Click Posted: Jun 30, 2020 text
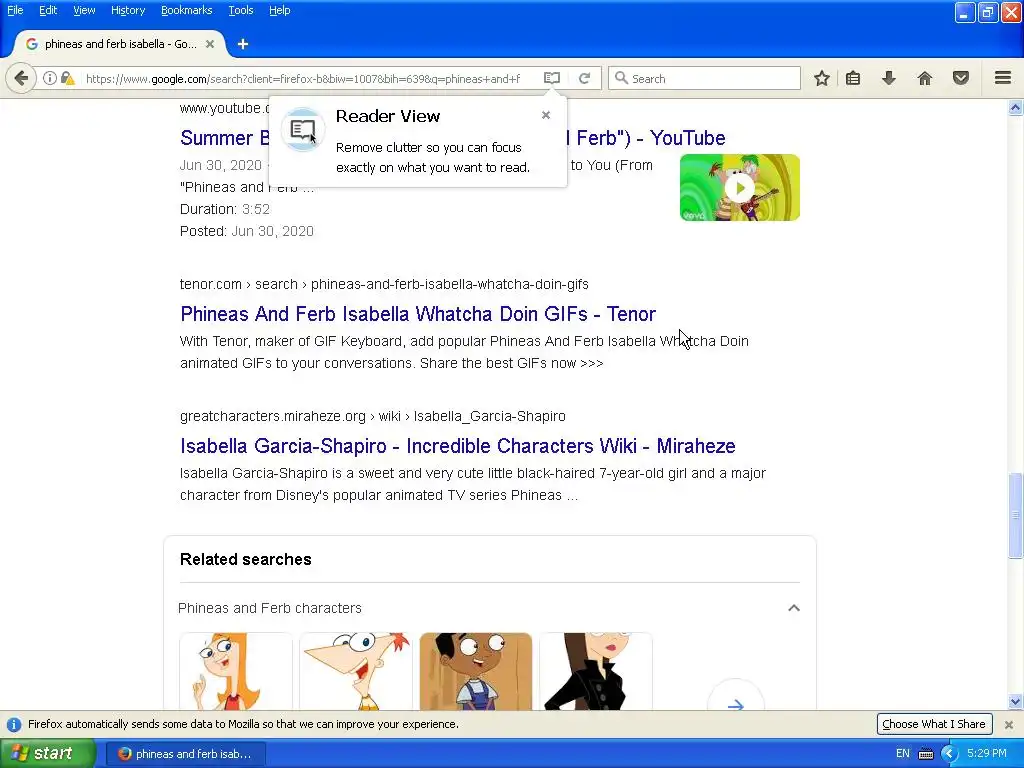 click(x=247, y=231)
